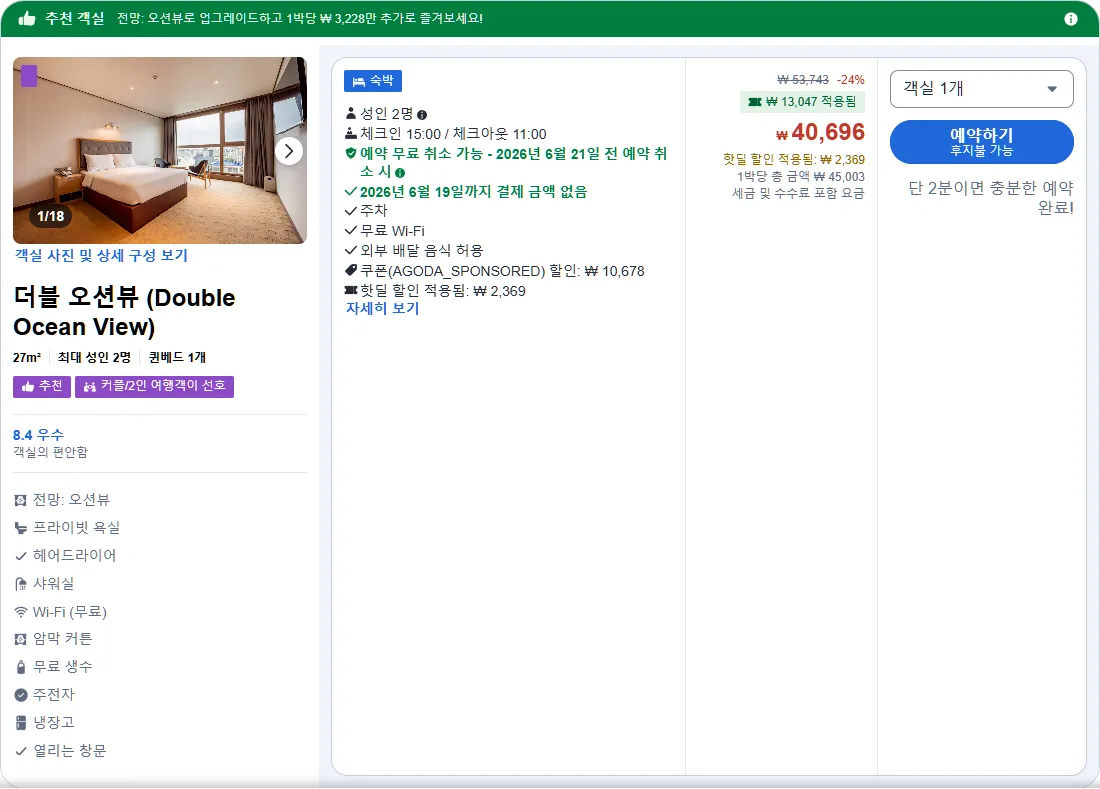Click the ₩ 13,047 적용됨 coupon badge
The width and height of the screenshot is (1100, 789).
click(803, 102)
